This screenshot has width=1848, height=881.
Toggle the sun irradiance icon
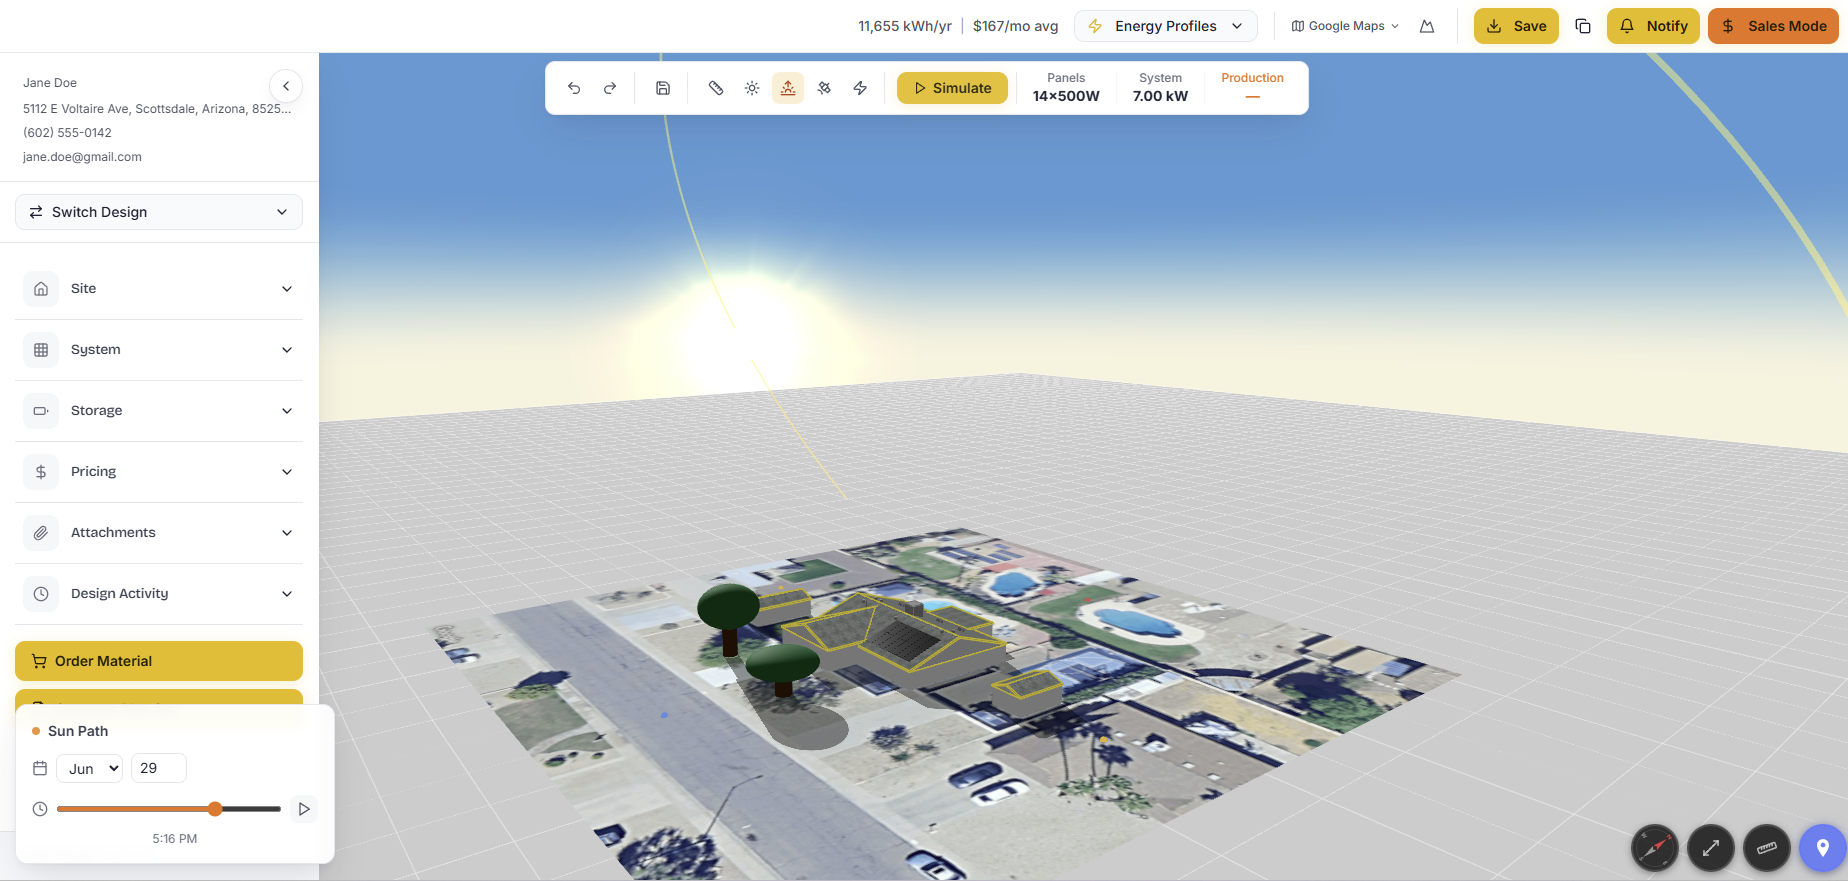pos(752,88)
